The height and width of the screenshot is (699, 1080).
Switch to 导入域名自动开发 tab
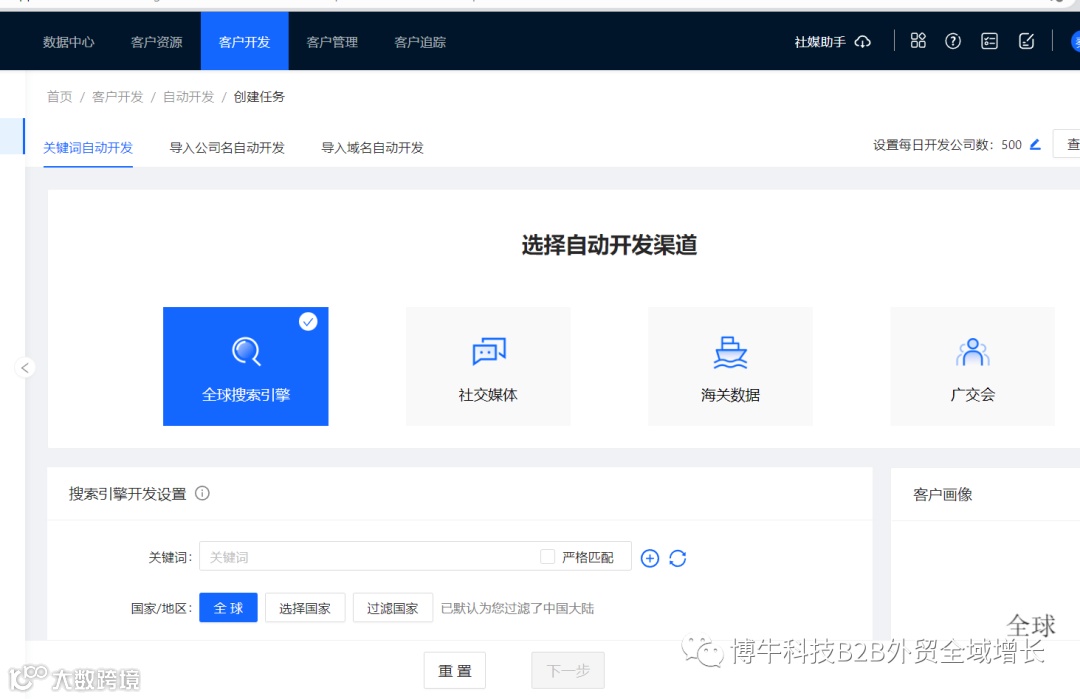373,147
